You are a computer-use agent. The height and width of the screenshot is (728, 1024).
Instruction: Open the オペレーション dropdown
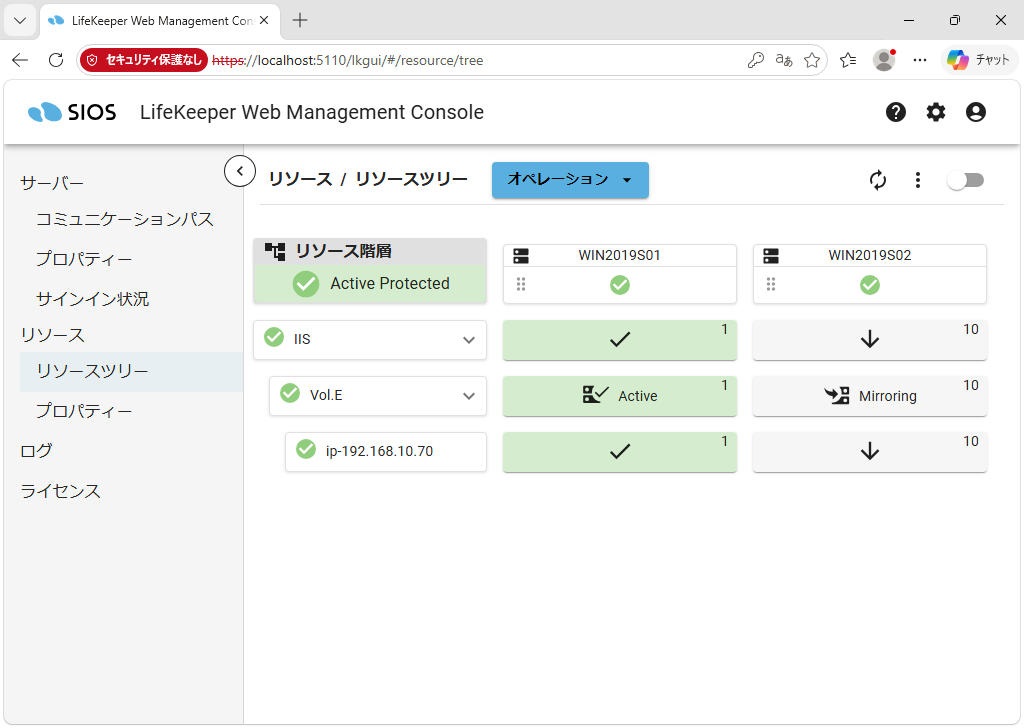point(570,180)
